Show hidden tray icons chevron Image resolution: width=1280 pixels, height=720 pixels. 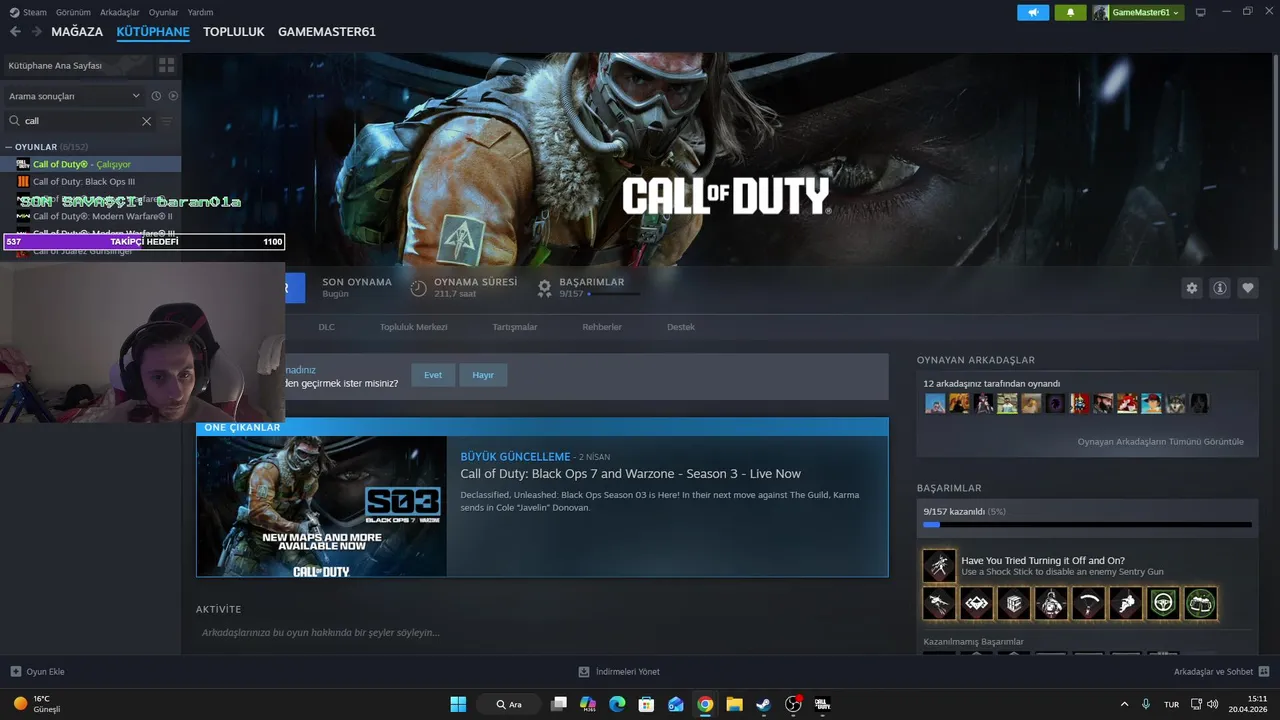1124,704
